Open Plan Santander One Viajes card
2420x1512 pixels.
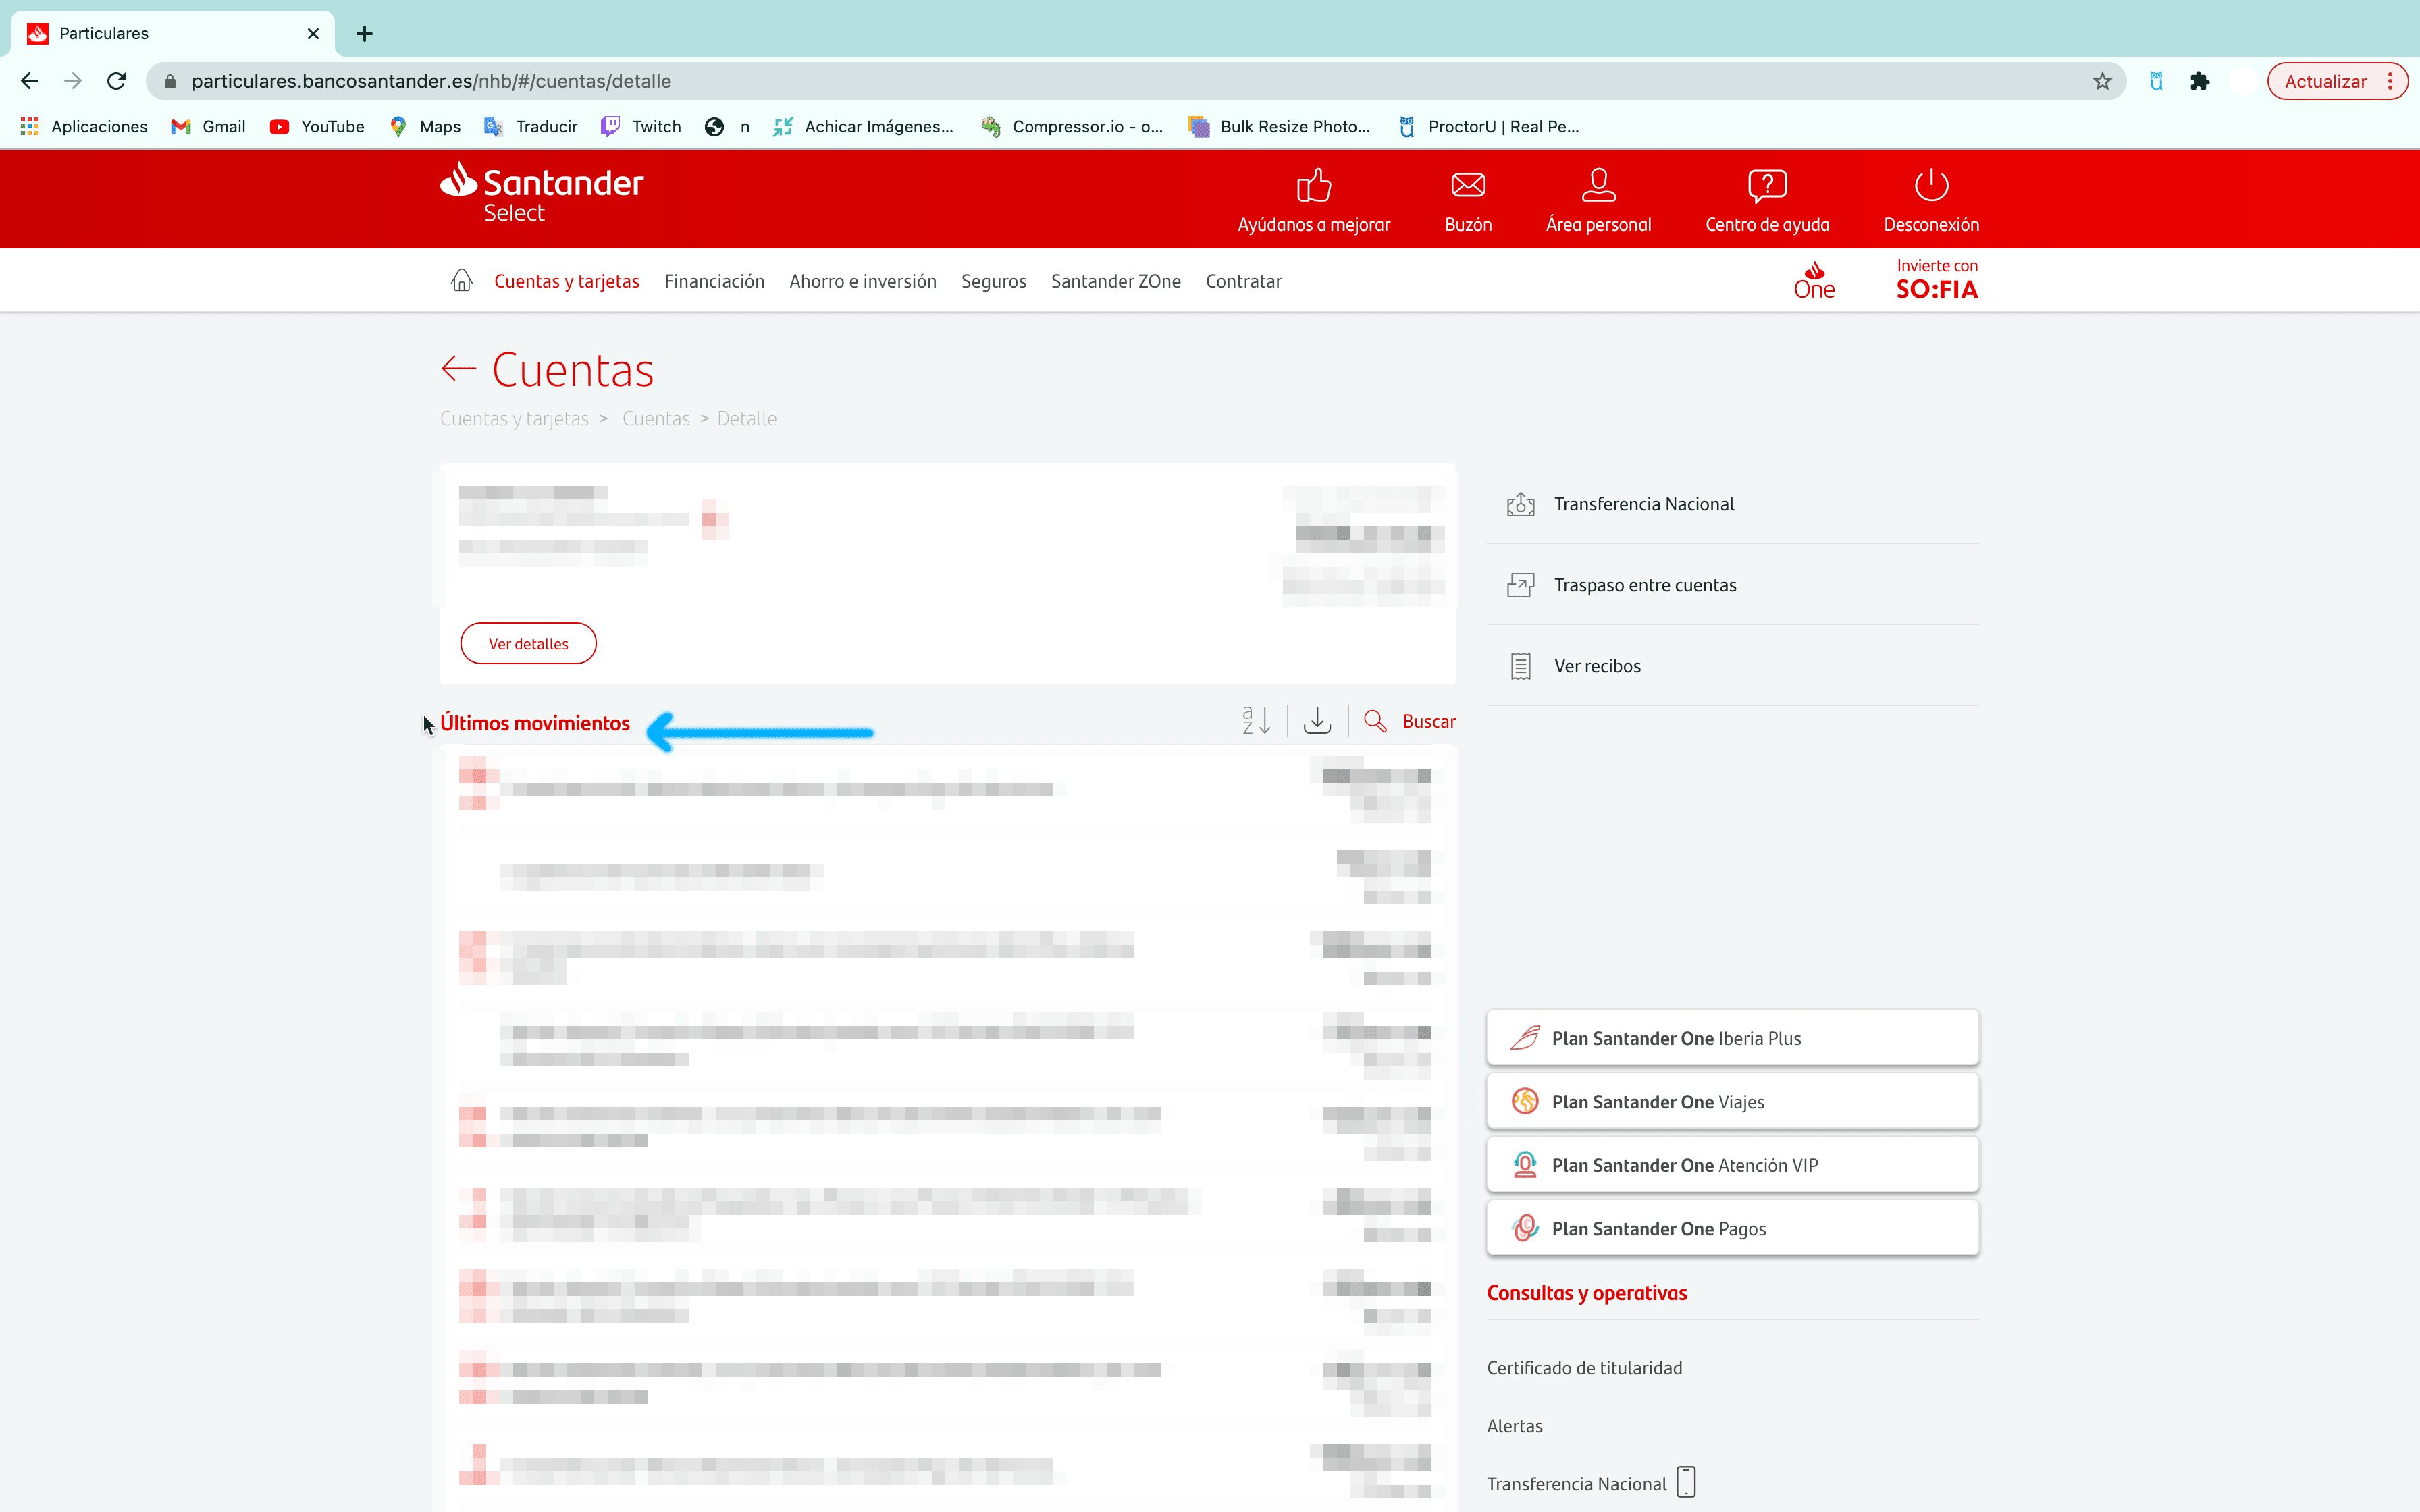(x=1731, y=1102)
